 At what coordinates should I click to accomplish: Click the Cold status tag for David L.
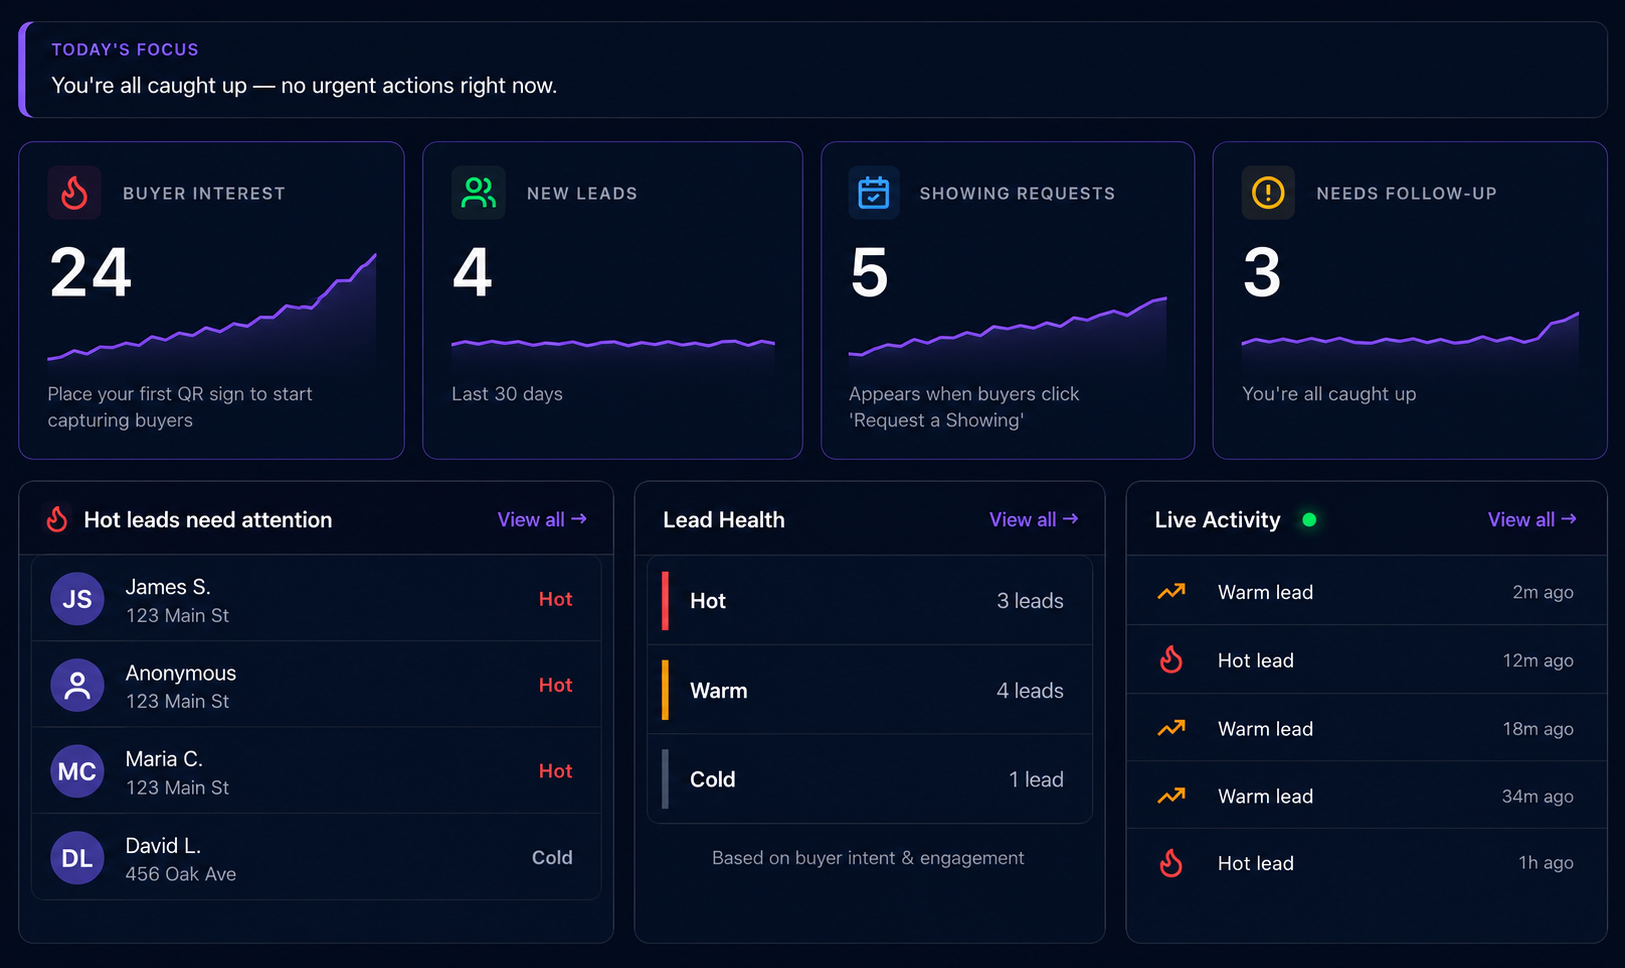552,858
